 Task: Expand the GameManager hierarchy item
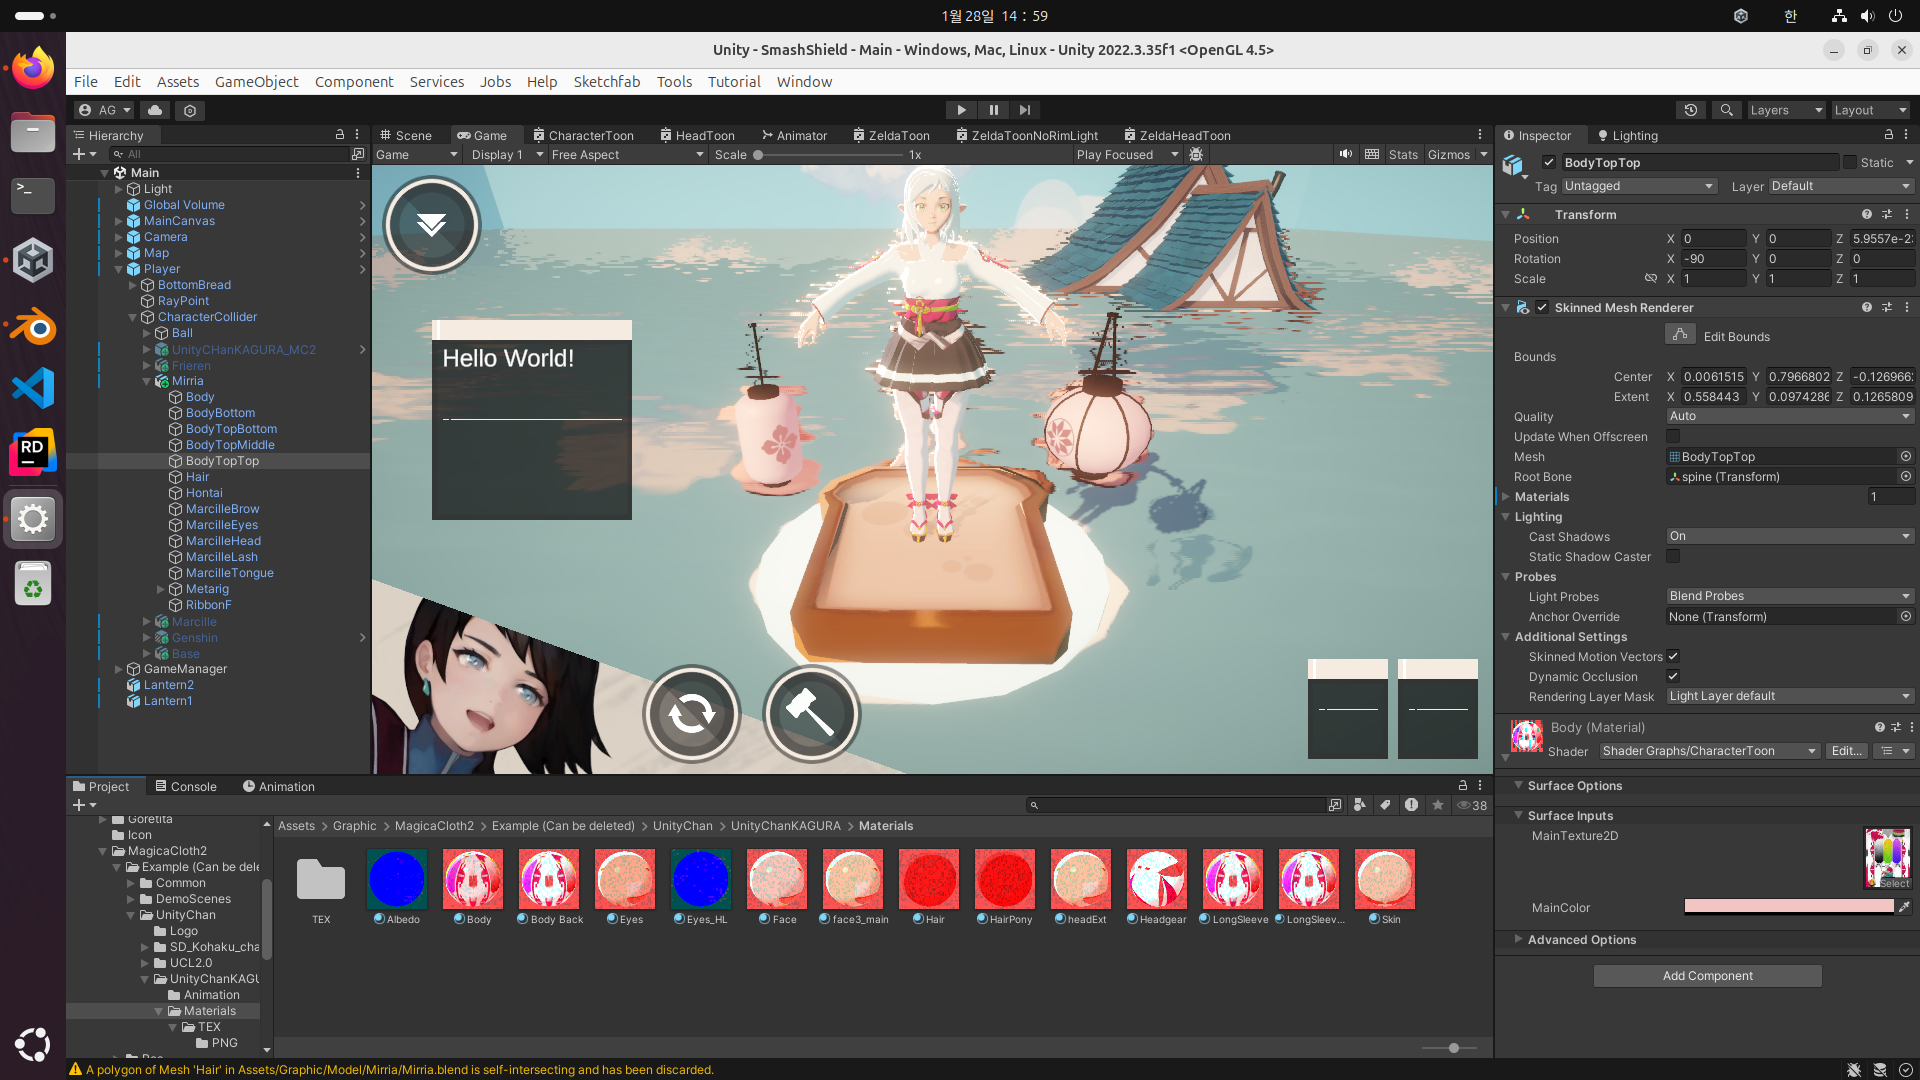pos(119,669)
